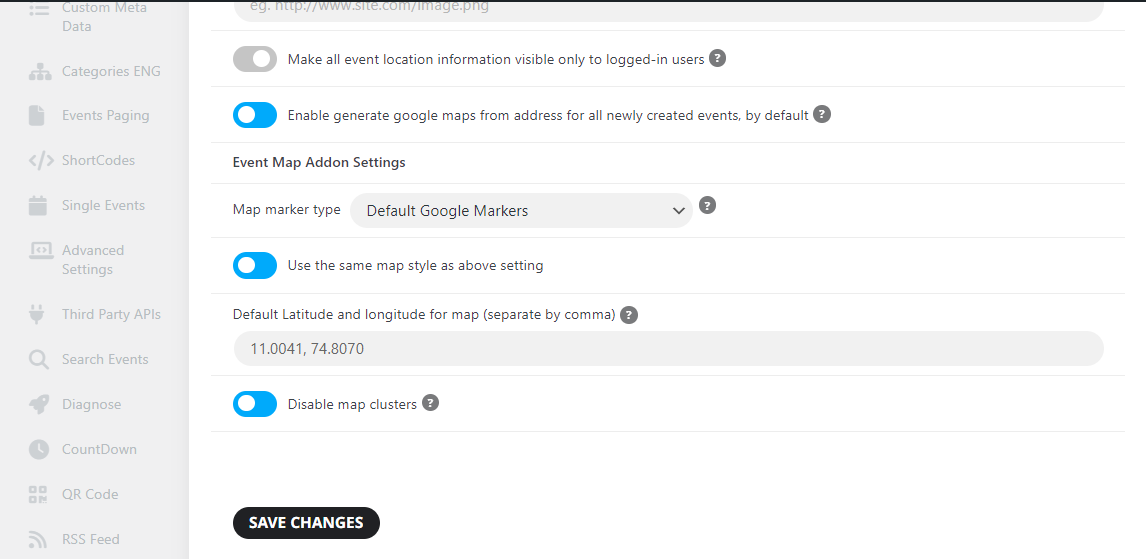
Task: Click the QR Code icon in sidebar
Action: click(38, 495)
